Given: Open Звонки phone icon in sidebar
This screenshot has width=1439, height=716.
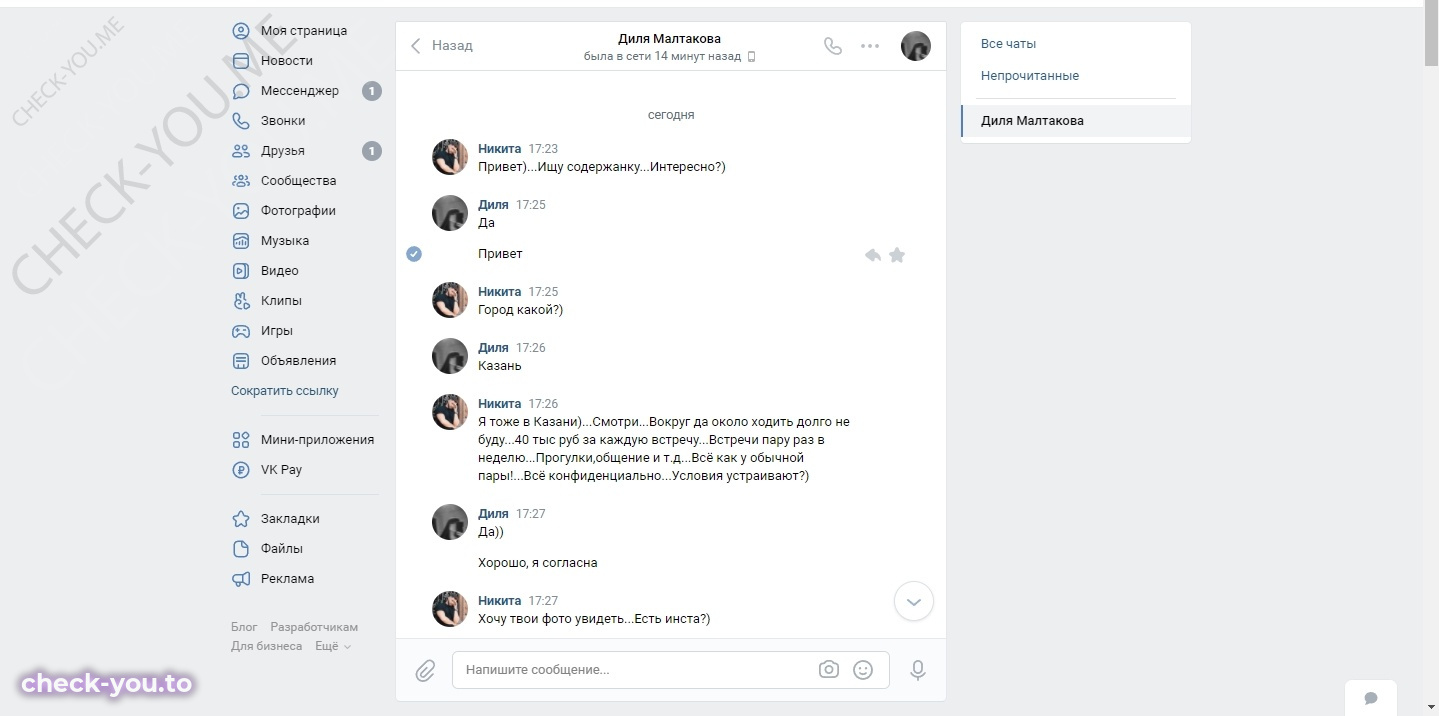Looking at the screenshot, I should 241,121.
